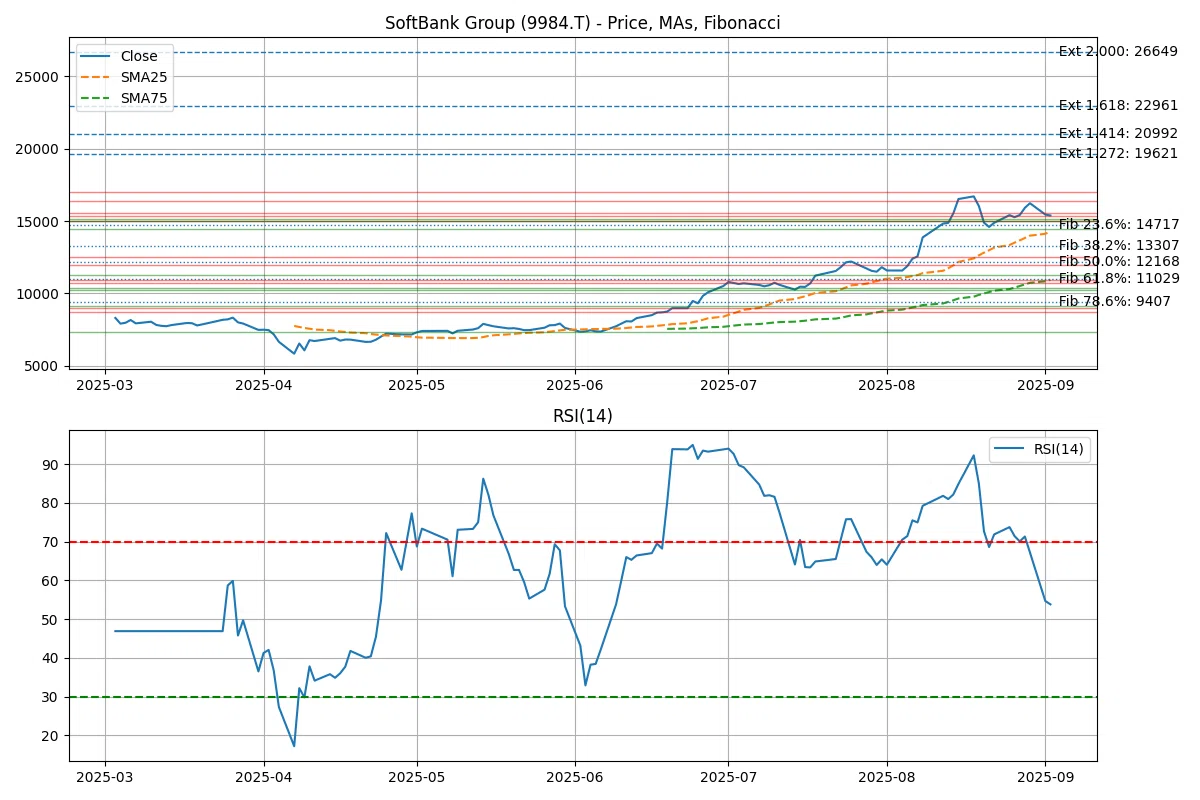The image size is (1200, 800).
Task: Click the Fib 23.6%: 14717 label
Action: tap(1119, 224)
